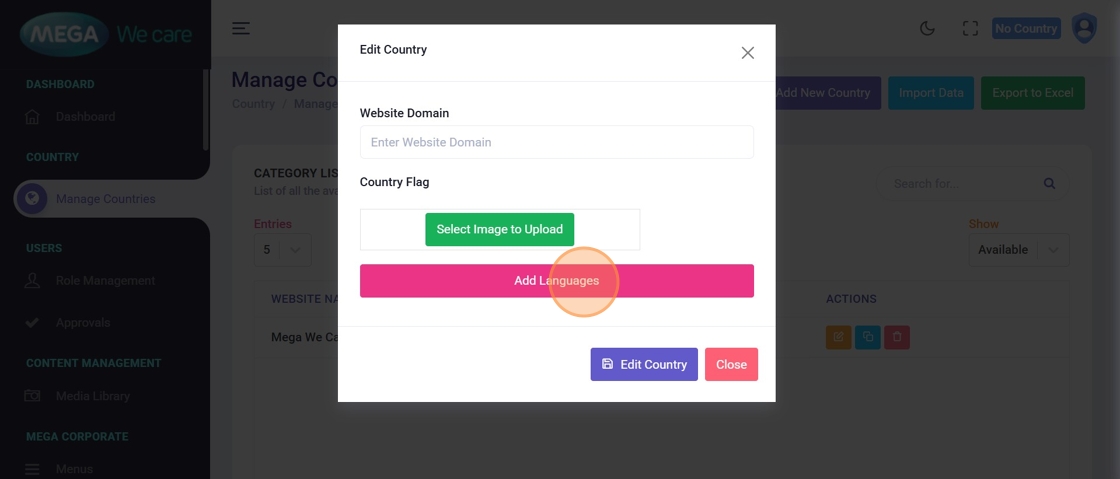This screenshot has width=1120, height=479.
Task: Toggle fullscreen mode icon
Action: pyautogui.click(x=970, y=29)
